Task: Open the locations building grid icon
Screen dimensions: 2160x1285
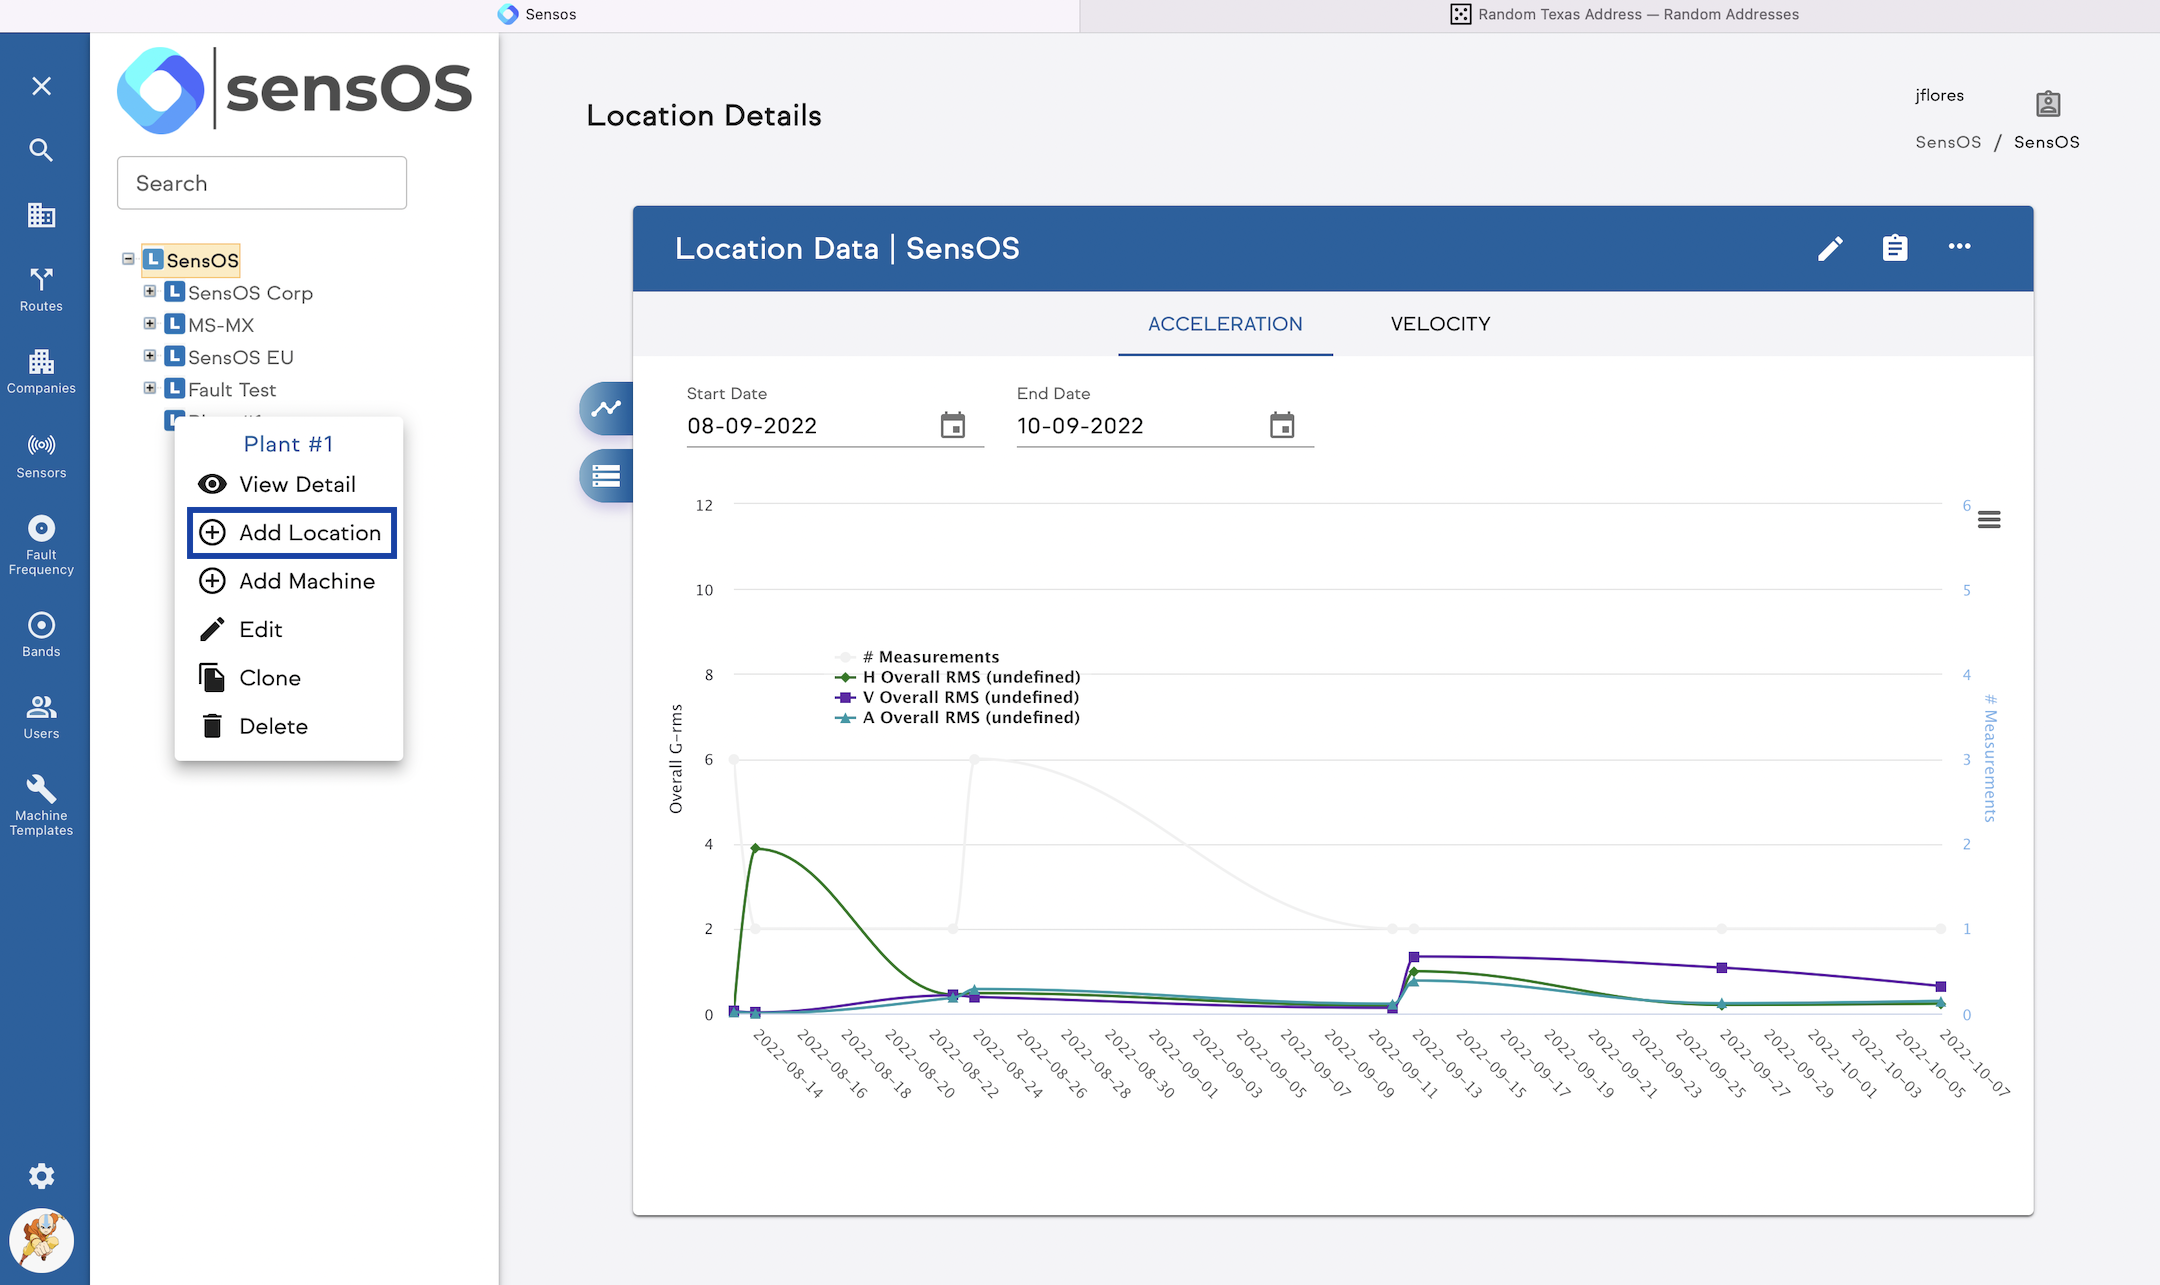Action: click(x=41, y=215)
